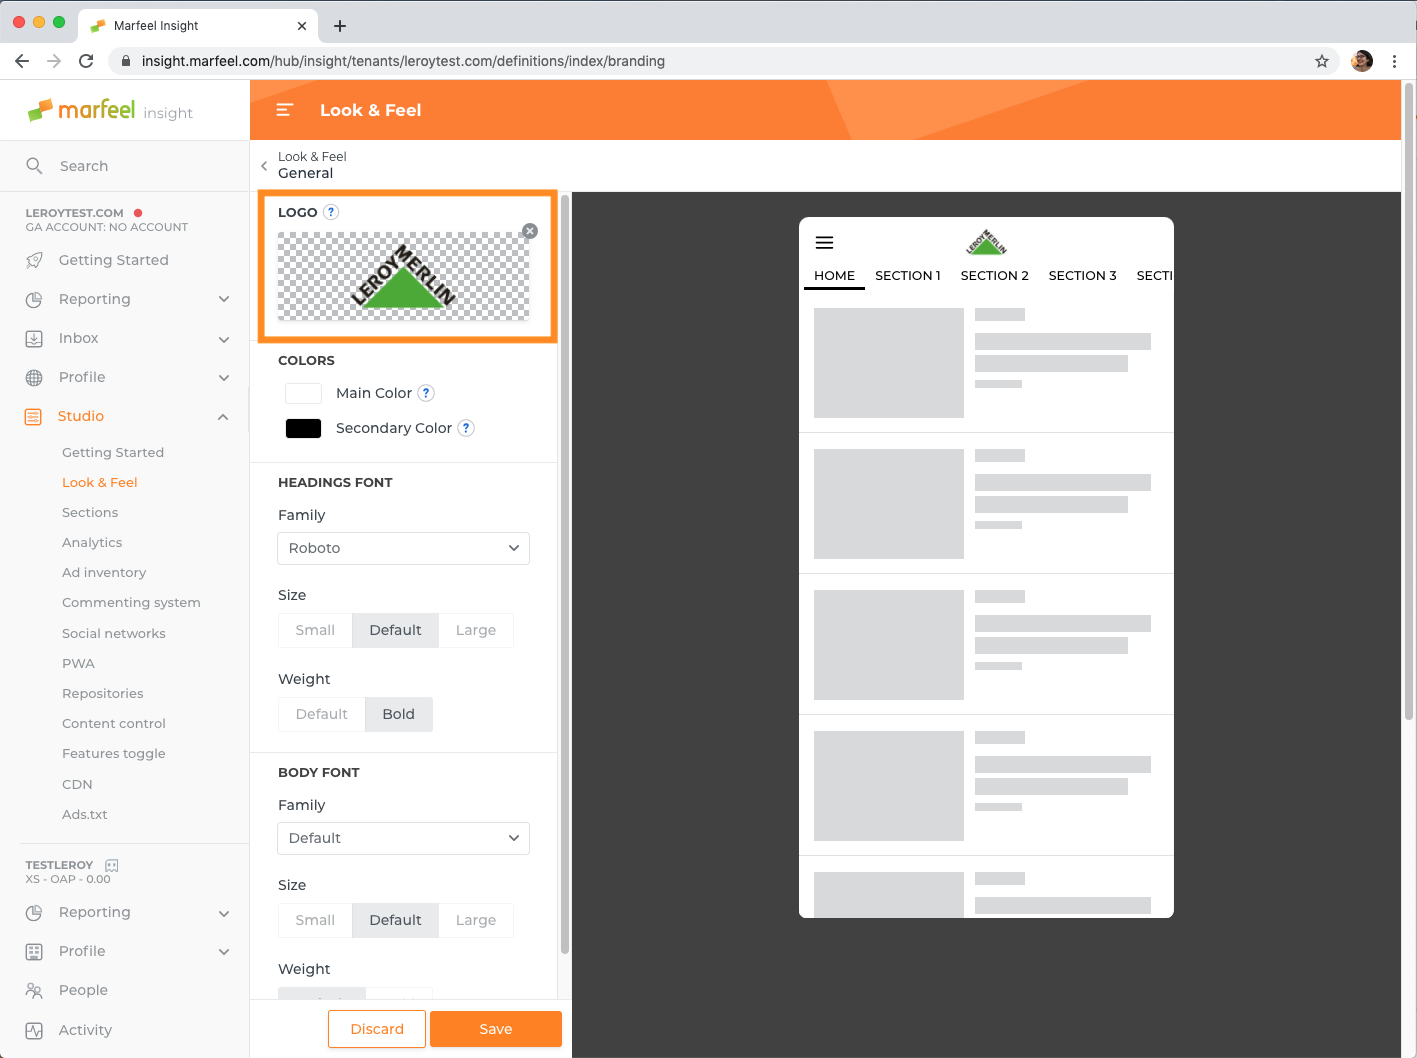Viewport: 1417px width, 1058px height.
Task: Open the Chrome three-dot menu
Action: point(1394,61)
